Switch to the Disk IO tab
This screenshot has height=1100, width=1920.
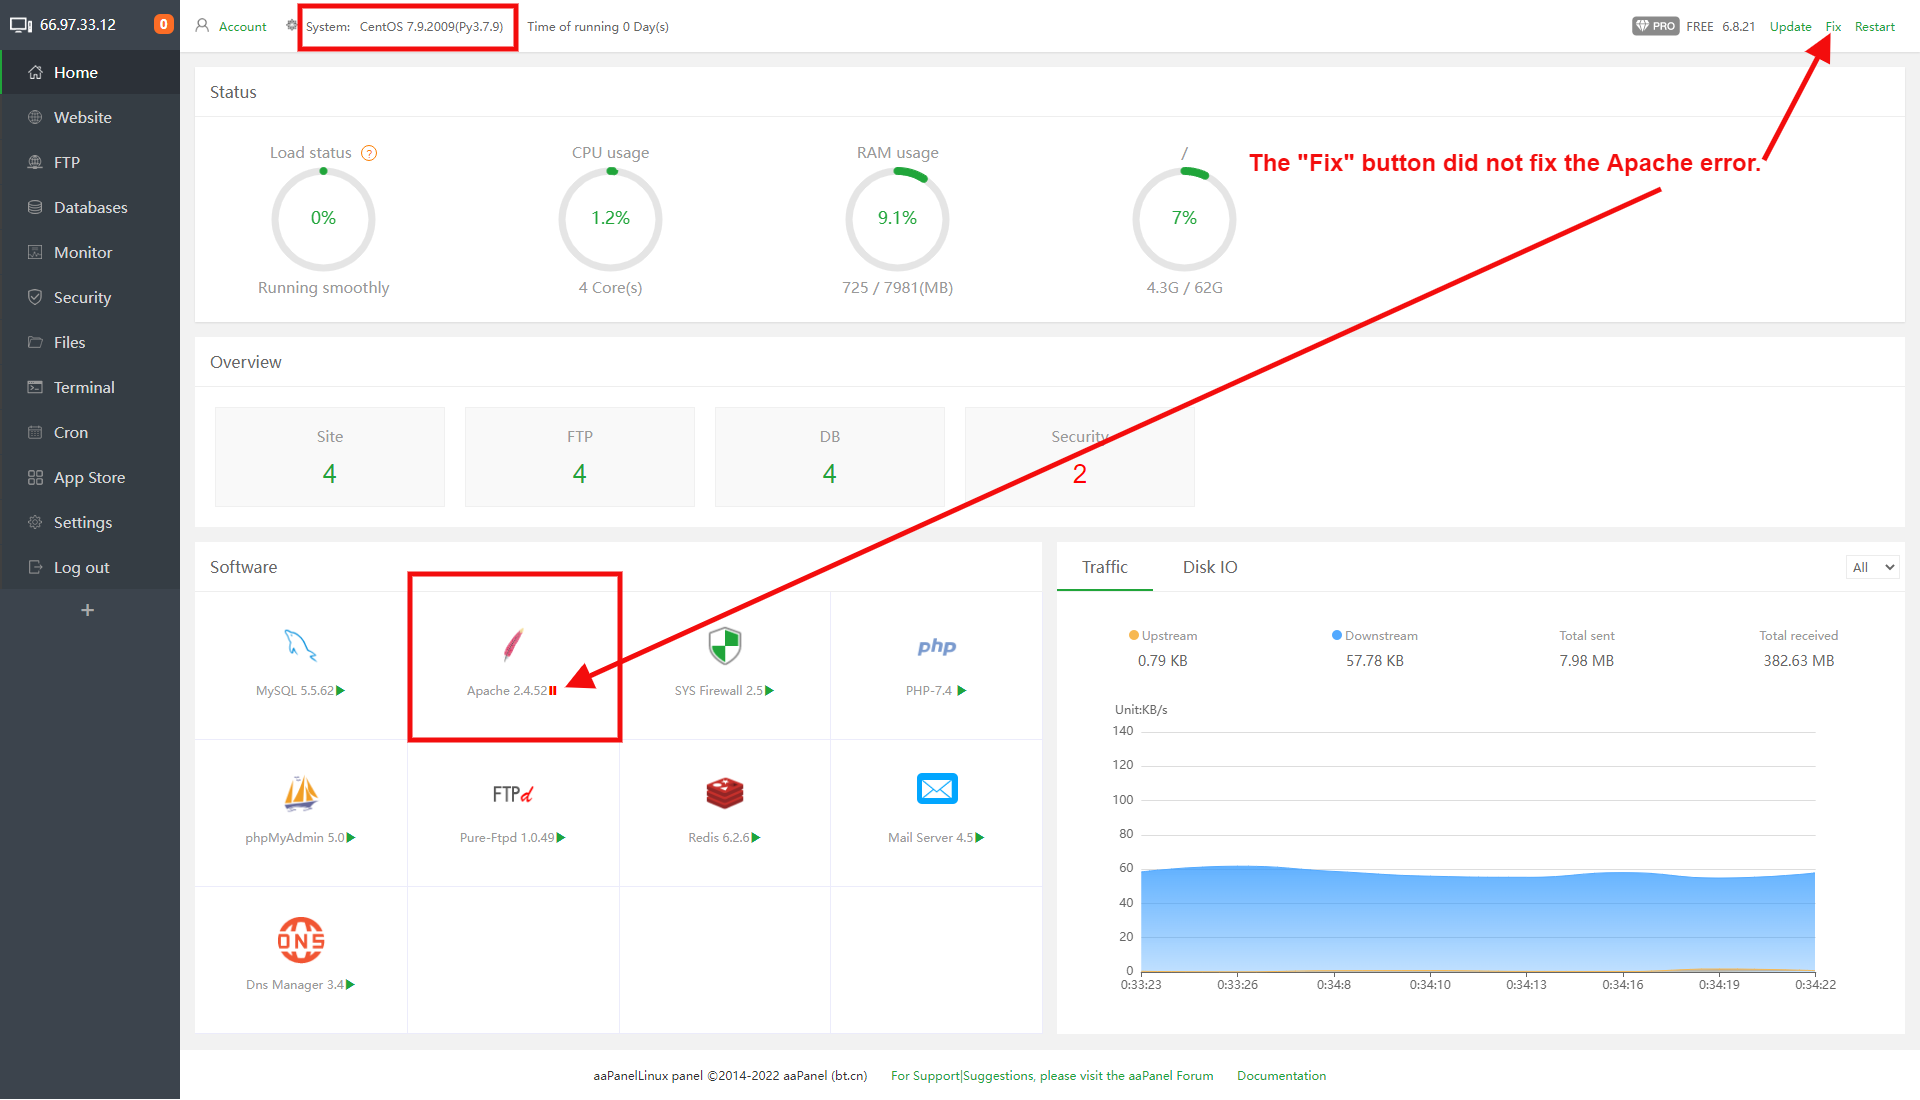coord(1209,567)
